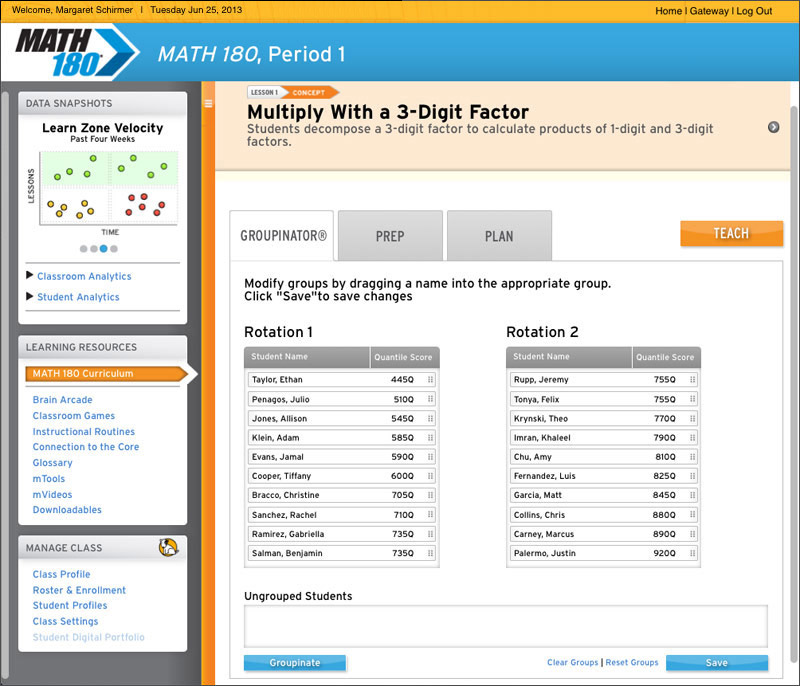Click drag handle for Imran, Khaleel
Screen dimensions: 800x686
point(692,438)
